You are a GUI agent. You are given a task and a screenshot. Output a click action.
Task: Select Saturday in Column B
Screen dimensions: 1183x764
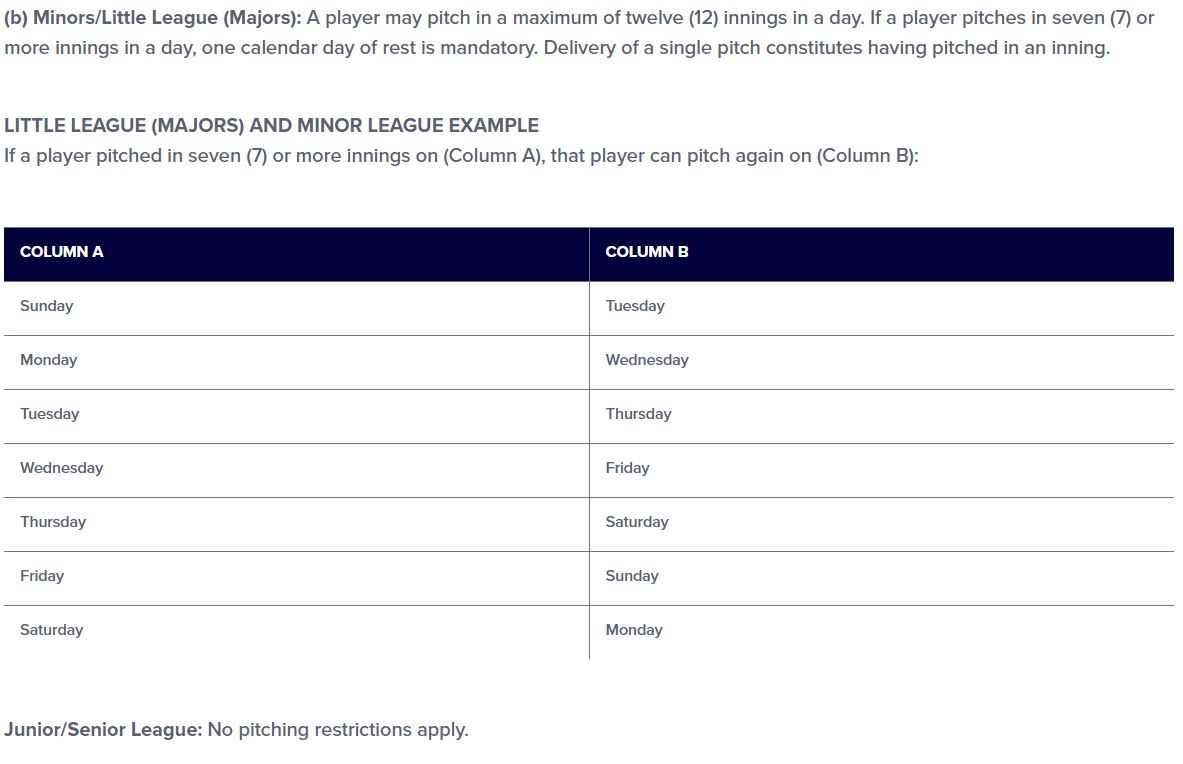881,524
